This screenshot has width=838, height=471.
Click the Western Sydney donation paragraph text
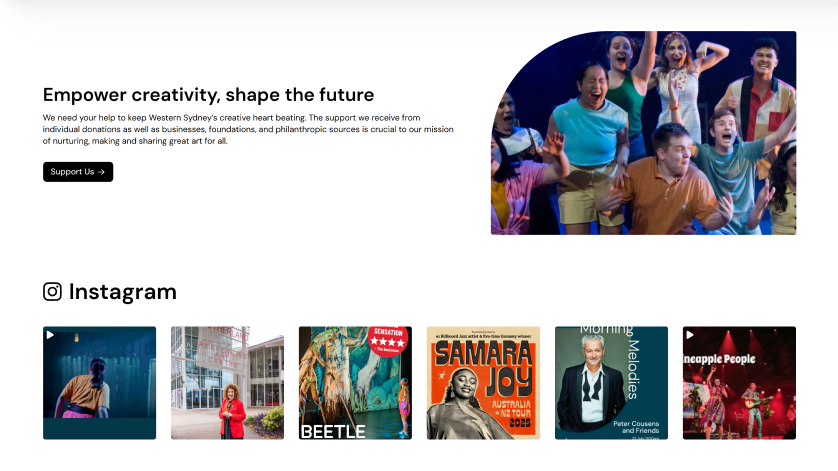[248, 129]
